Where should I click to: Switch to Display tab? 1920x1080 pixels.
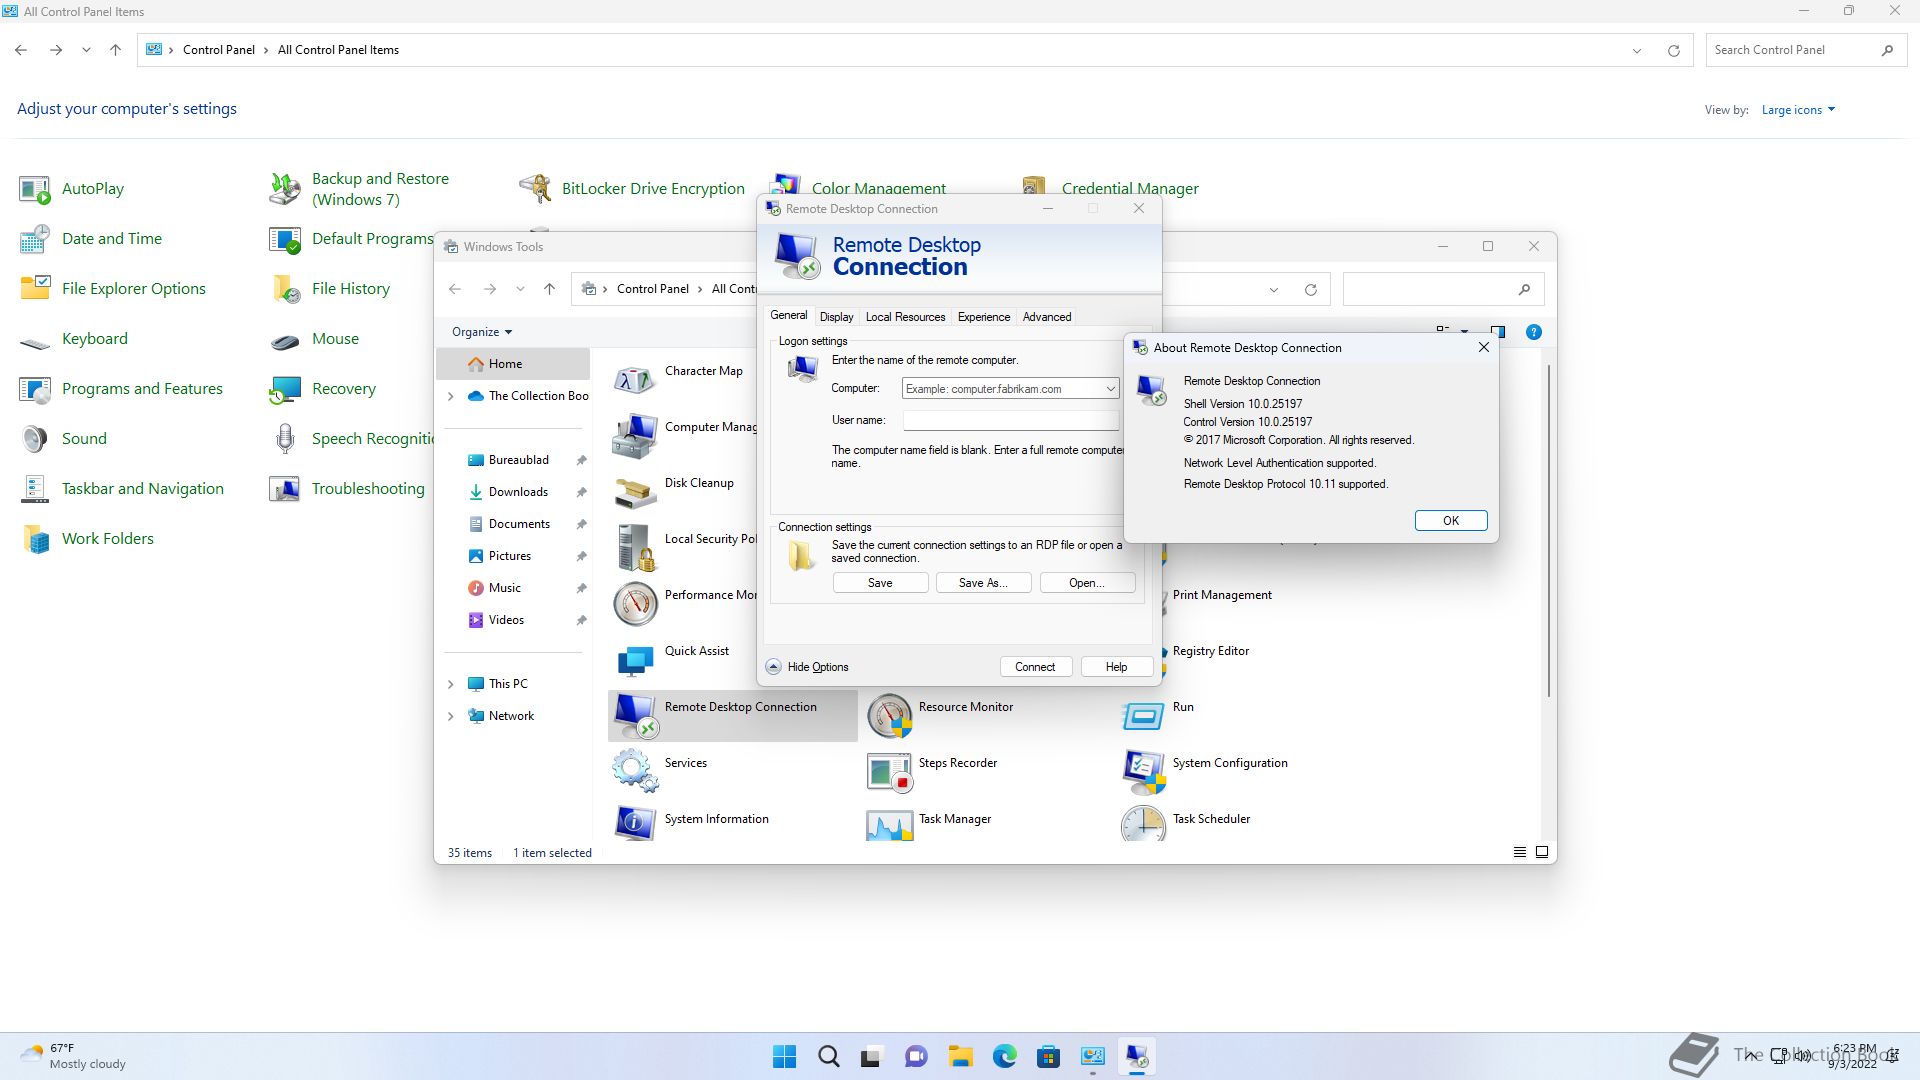point(836,317)
